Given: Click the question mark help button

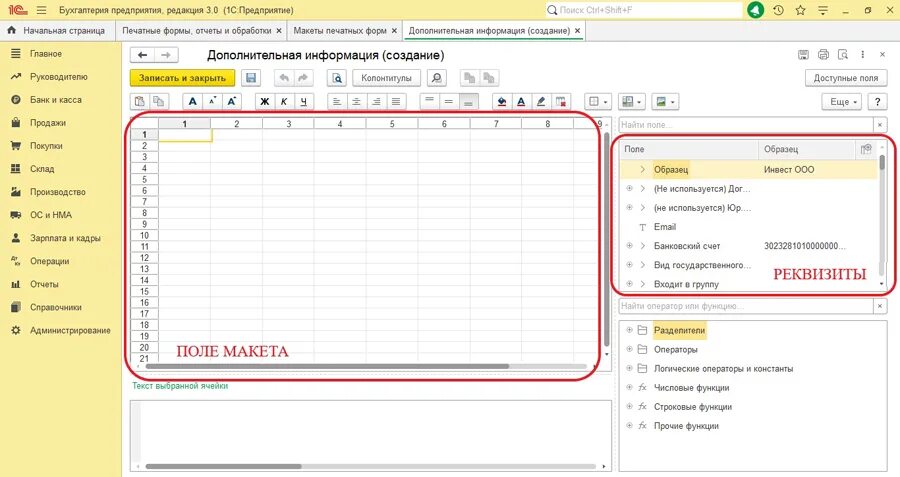Looking at the screenshot, I should 877,102.
